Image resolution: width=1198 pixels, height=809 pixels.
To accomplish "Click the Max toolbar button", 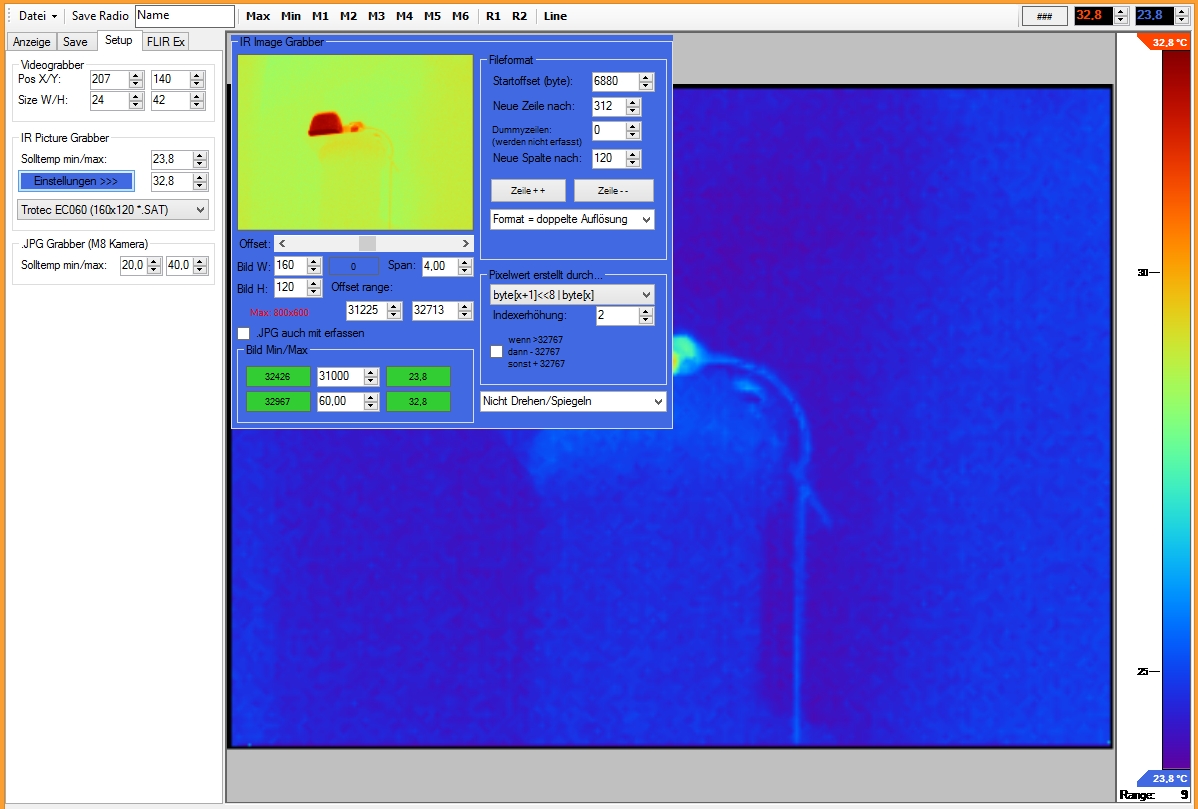I will coord(258,16).
